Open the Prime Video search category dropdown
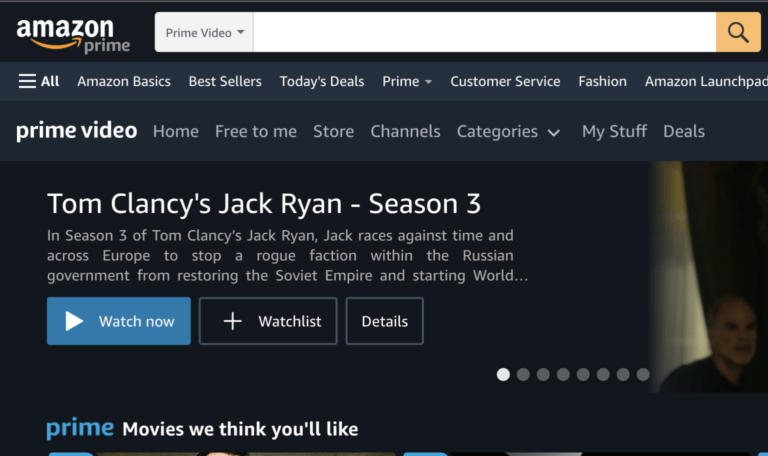 coord(204,32)
